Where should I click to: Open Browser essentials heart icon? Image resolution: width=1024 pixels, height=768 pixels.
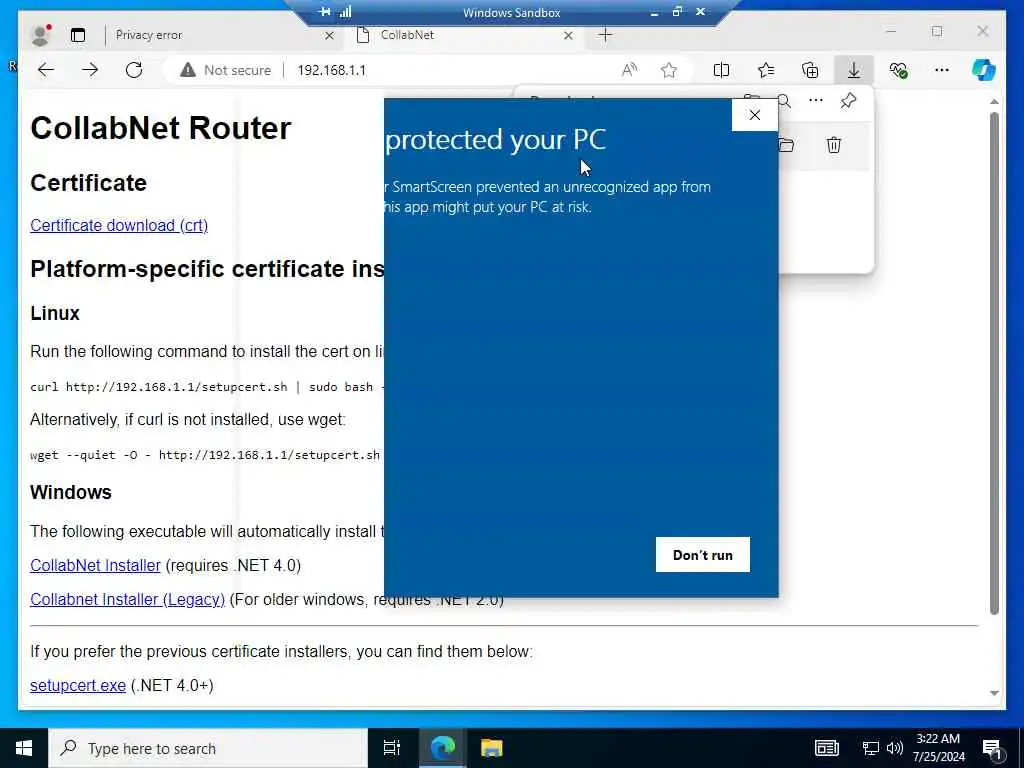[x=899, y=70]
